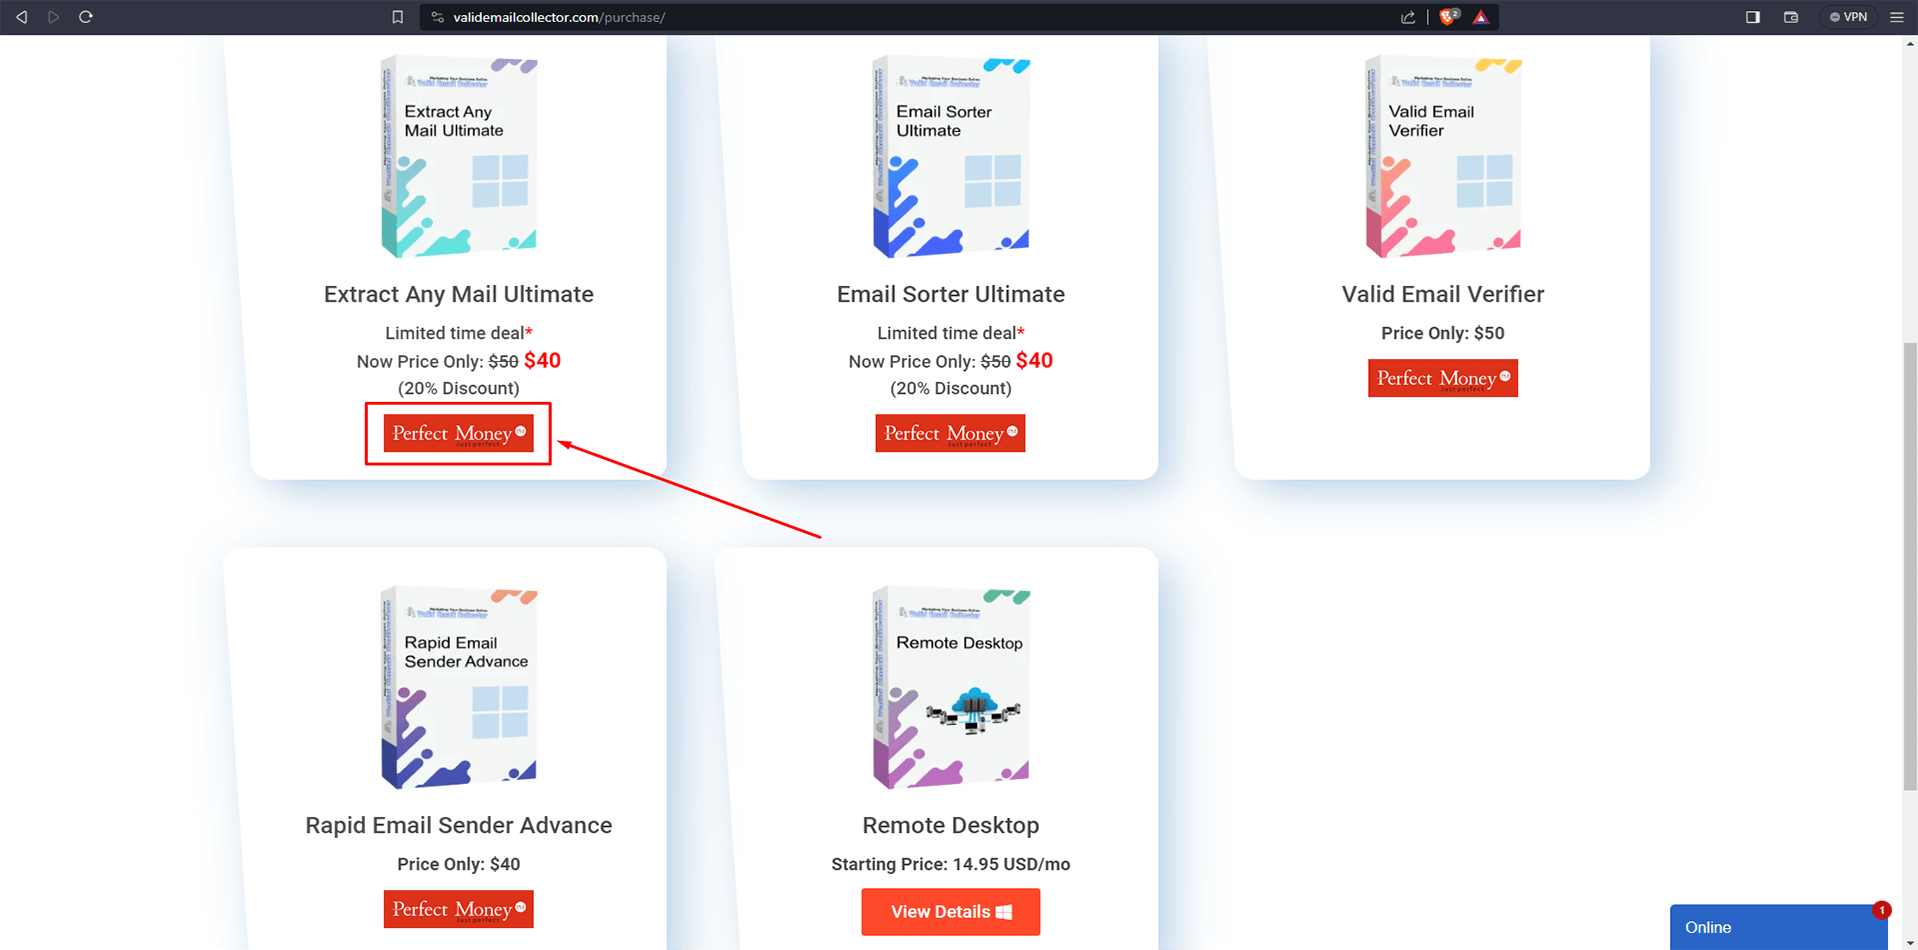Click the Remote Desktop product image
Viewport: 1918px width, 950px height.
coord(951,688)
